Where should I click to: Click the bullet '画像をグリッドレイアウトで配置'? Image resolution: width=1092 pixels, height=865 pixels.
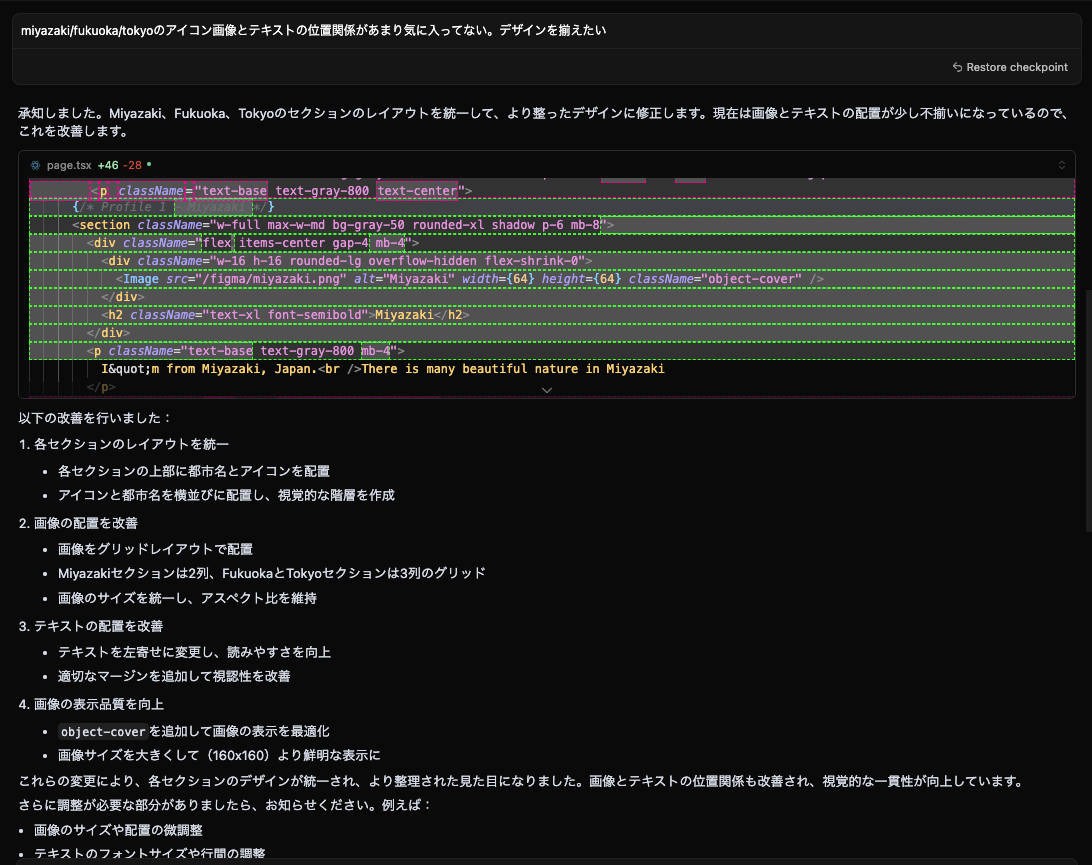155,549
